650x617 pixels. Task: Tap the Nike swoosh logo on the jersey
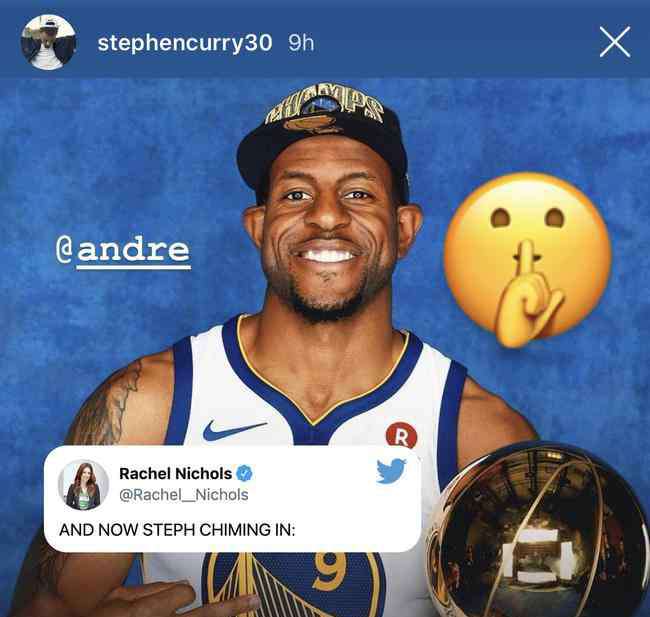(x=233, y=430)
